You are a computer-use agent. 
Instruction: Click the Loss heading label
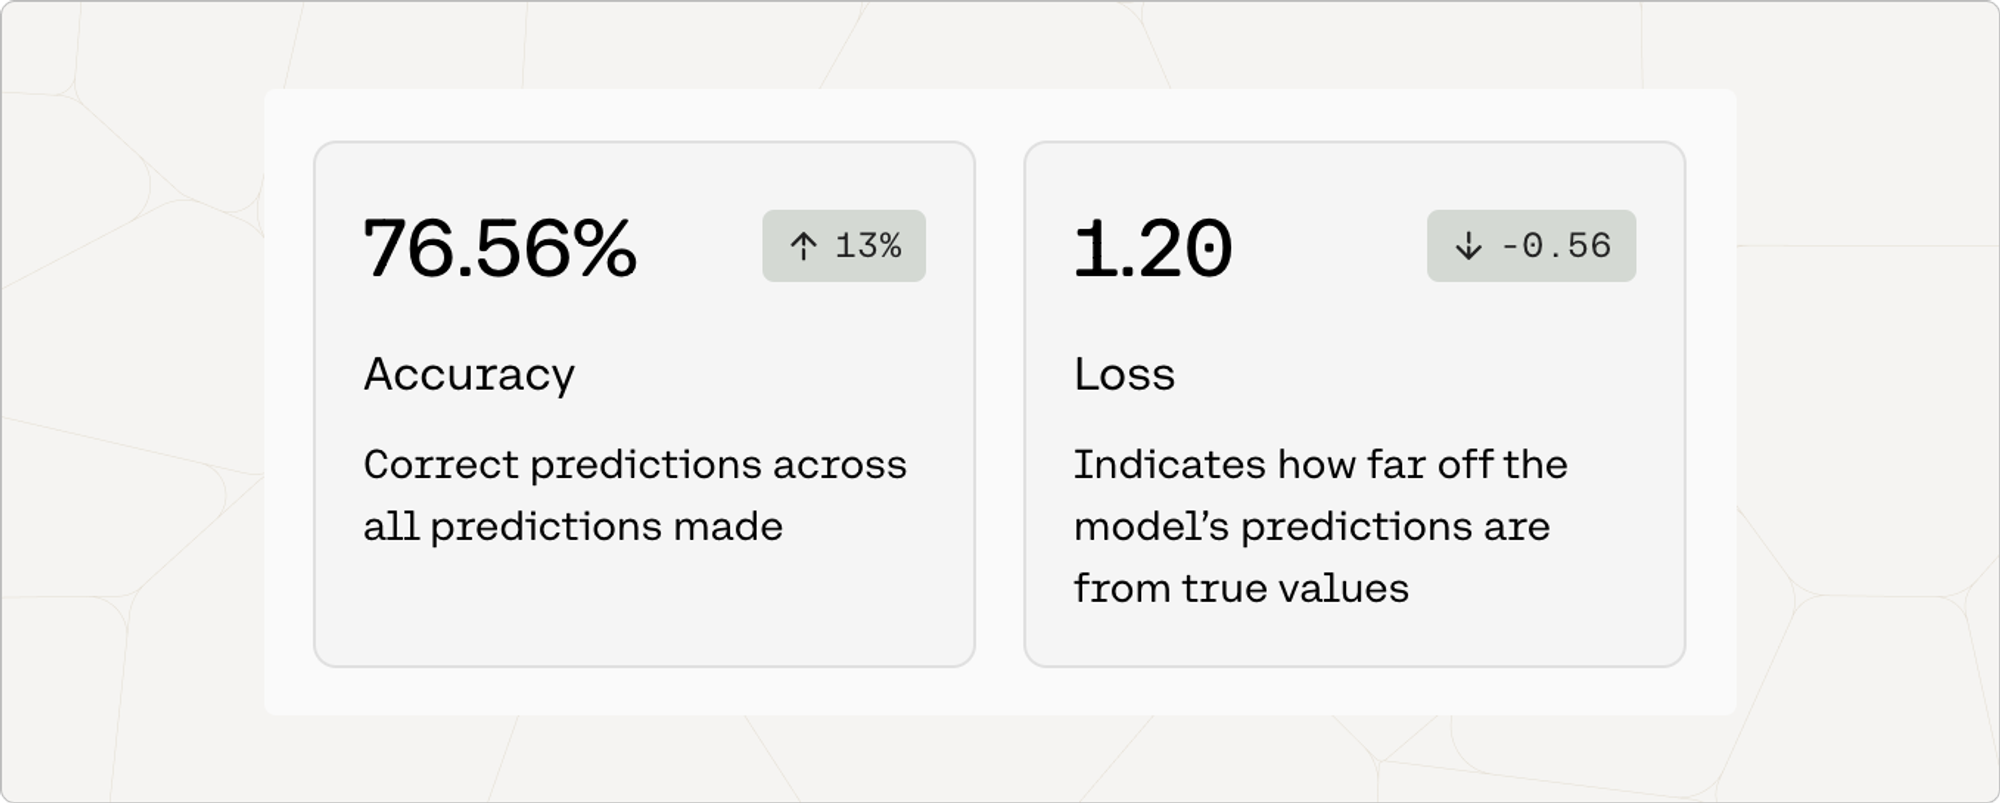click(x=1124, y=375)
